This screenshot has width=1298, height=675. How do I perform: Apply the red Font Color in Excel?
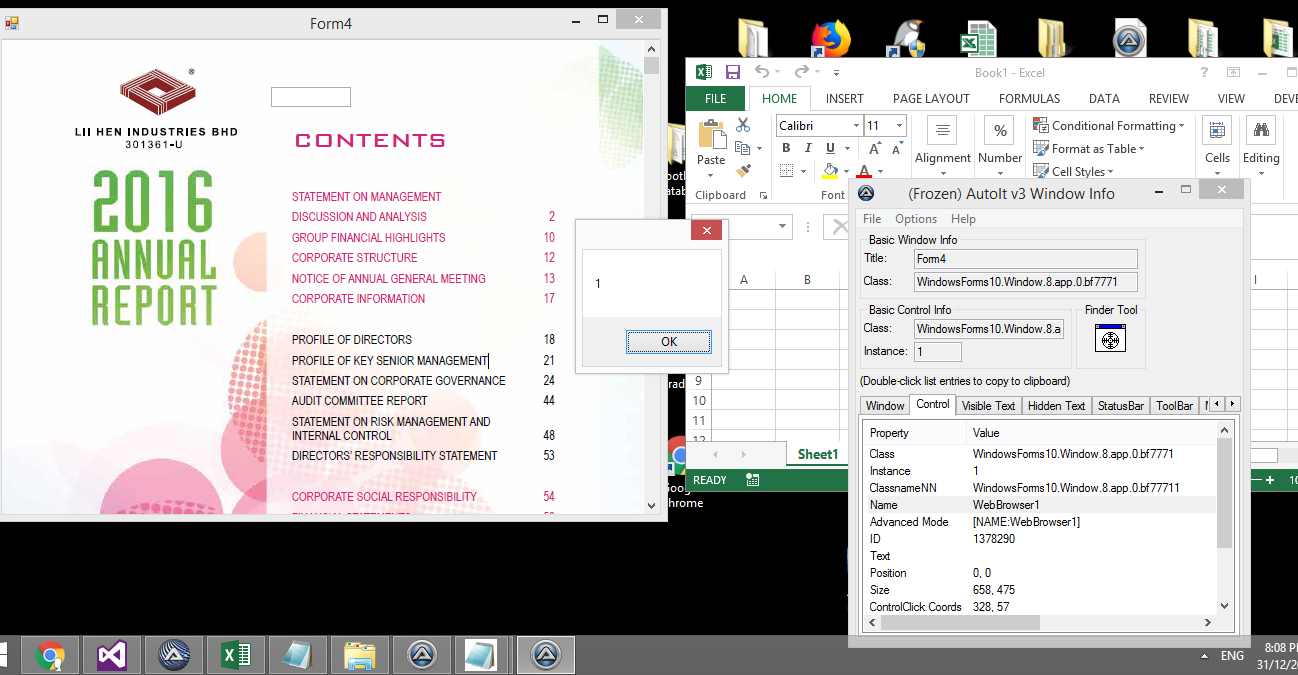[865, 171]
